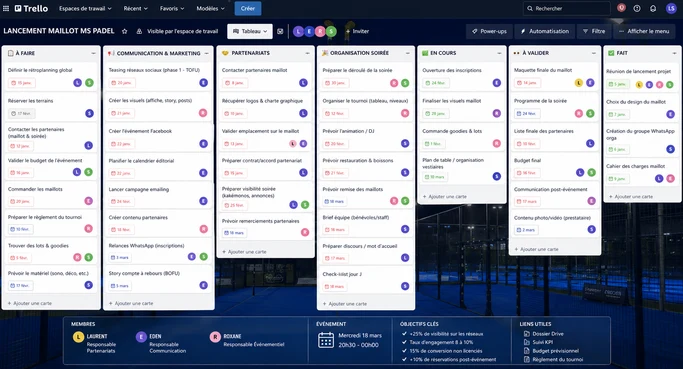Open the app switcher grid icon
Image resolution: width=683 pixels, height=369 pixels.
(6, 8)
